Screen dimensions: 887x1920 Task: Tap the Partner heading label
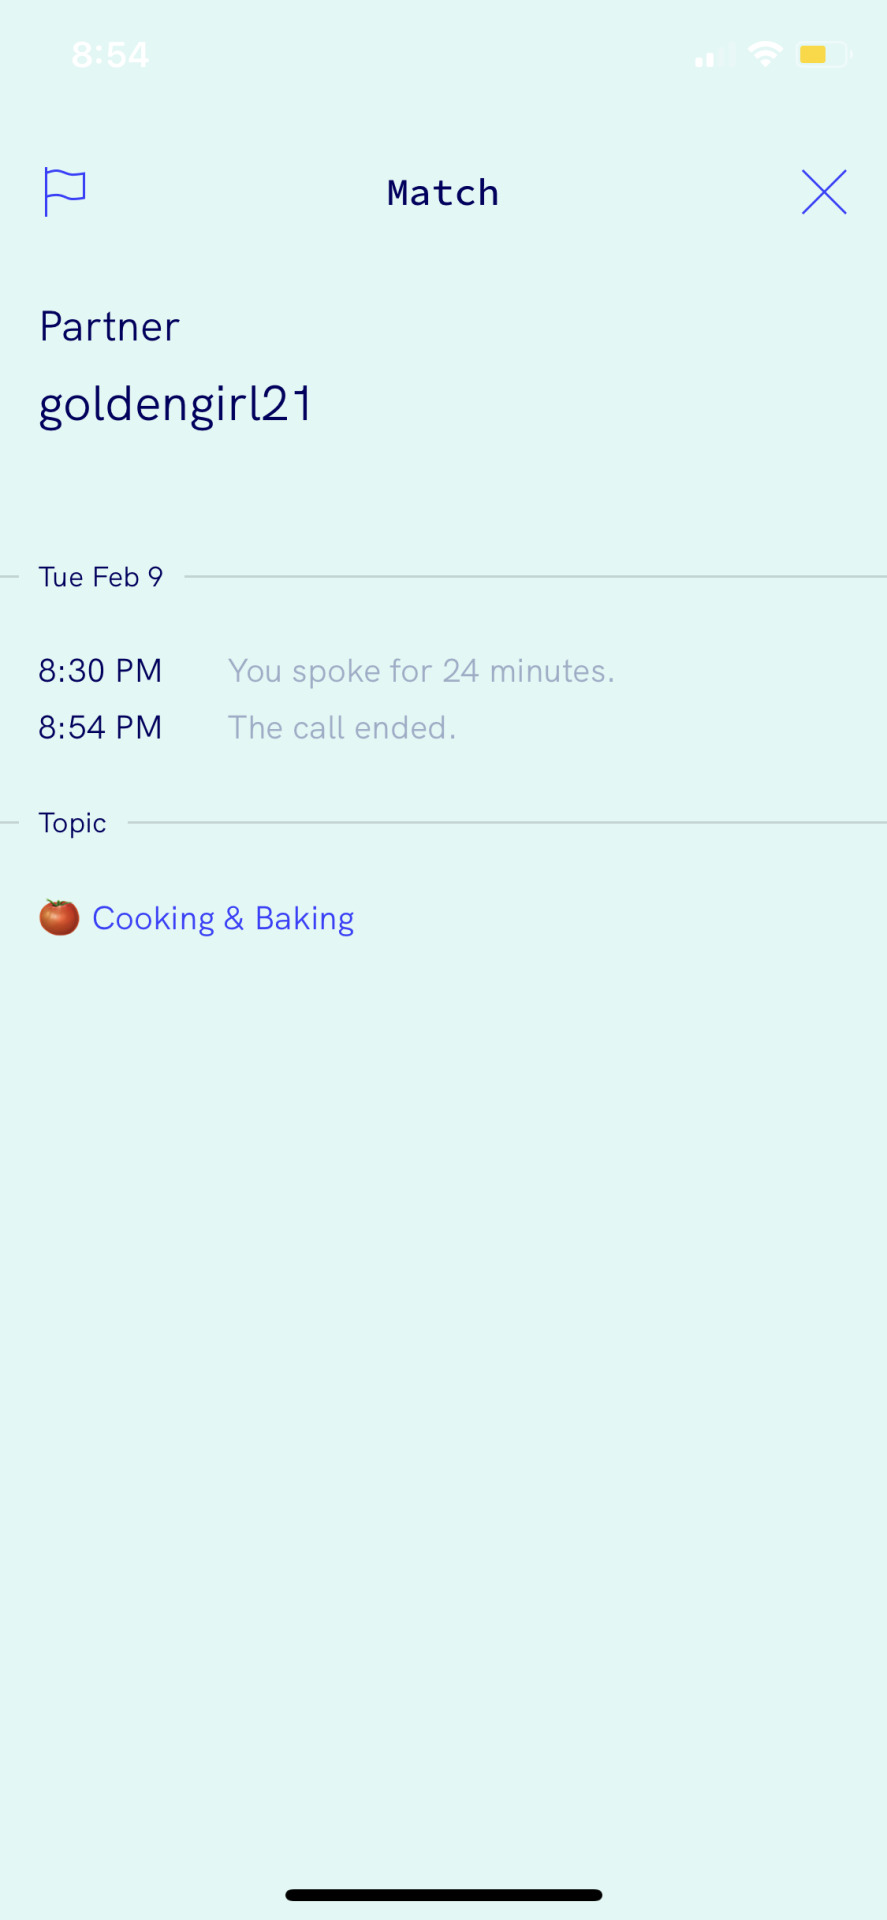(109, 327)
